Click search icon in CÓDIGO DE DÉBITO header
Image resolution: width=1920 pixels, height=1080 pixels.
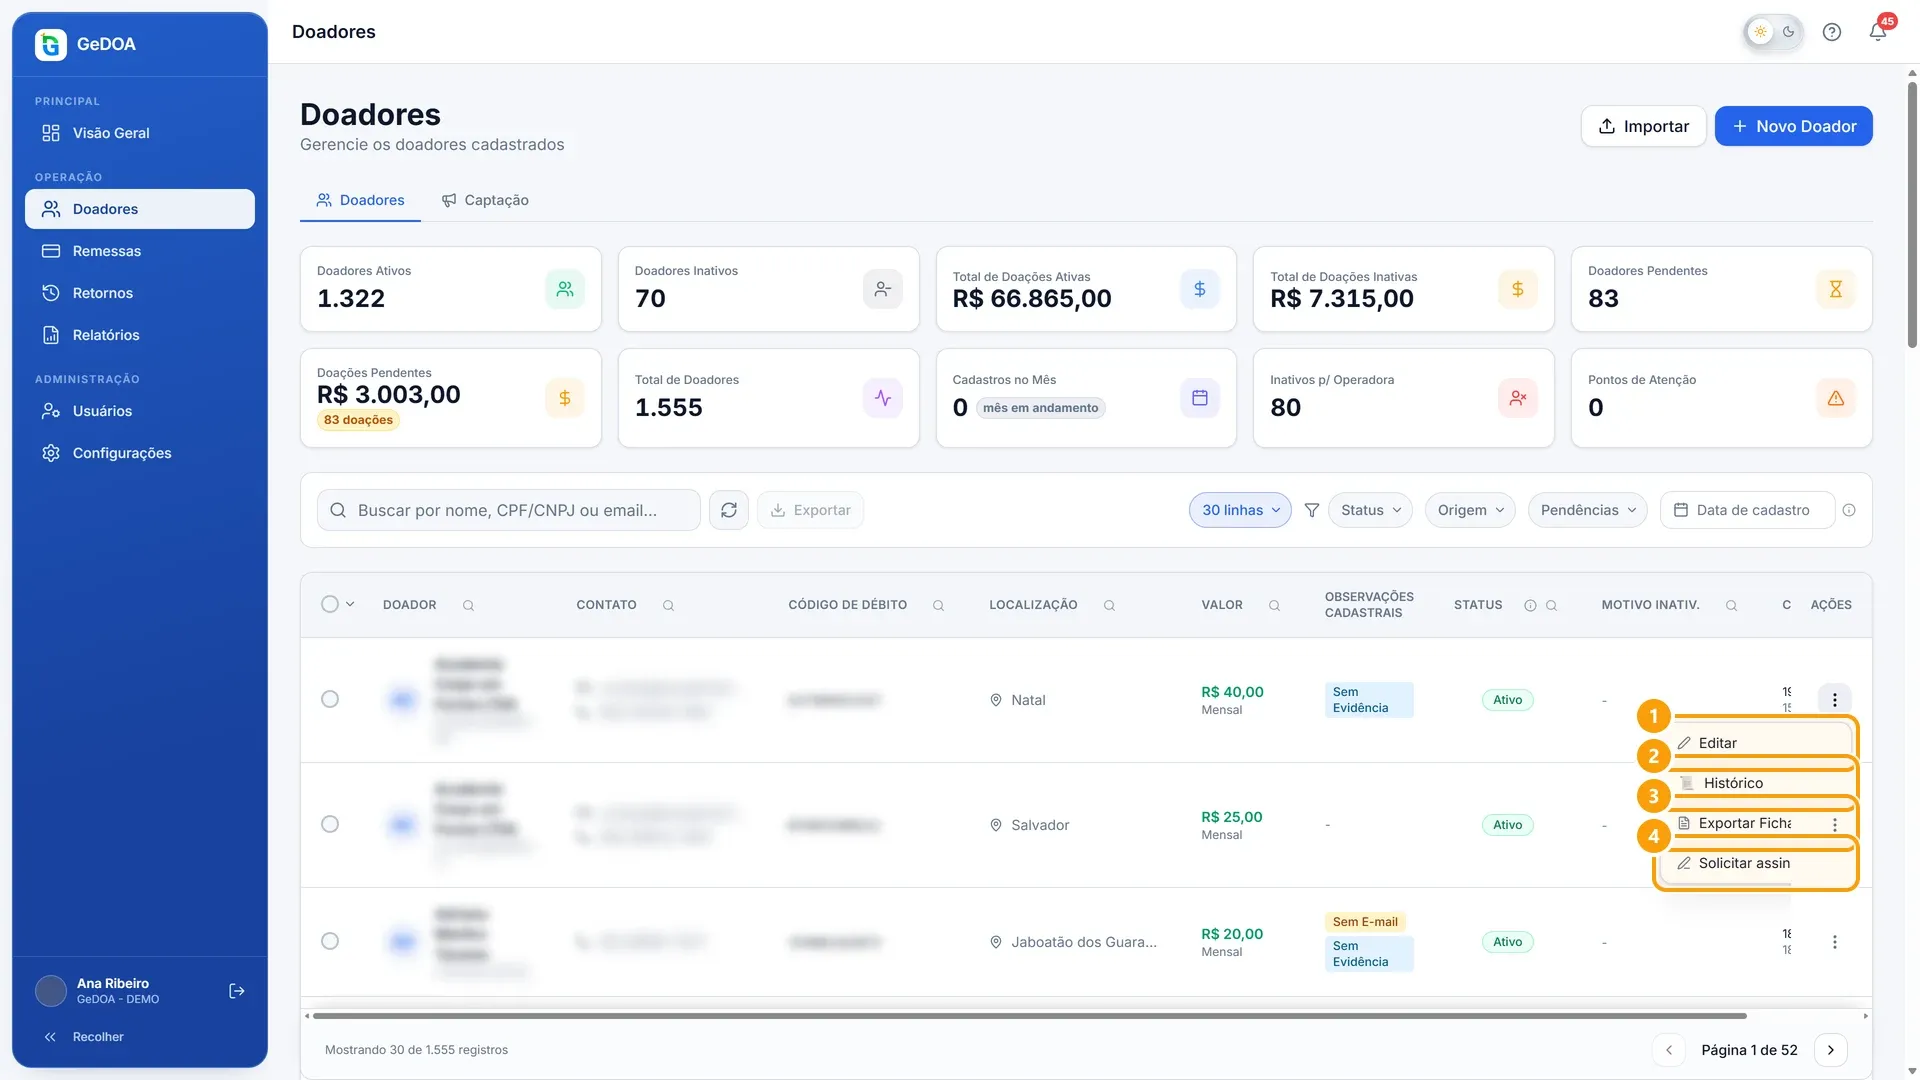[938, 605]
